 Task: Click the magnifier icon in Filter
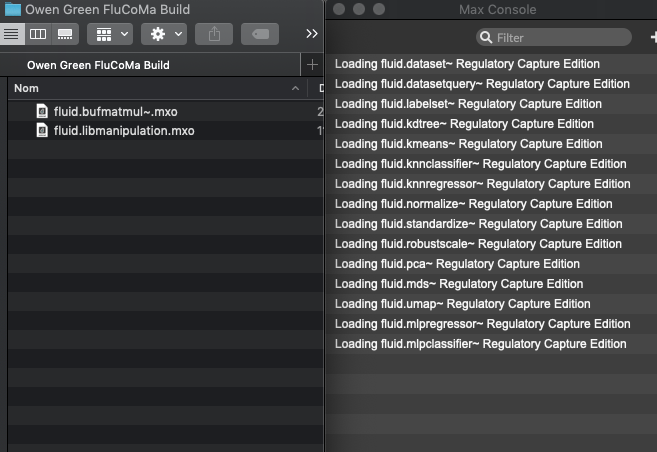point(486,38)
